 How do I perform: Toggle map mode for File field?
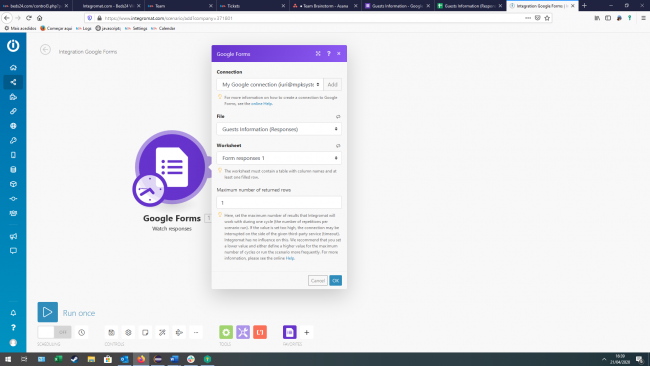pos(338,116)
